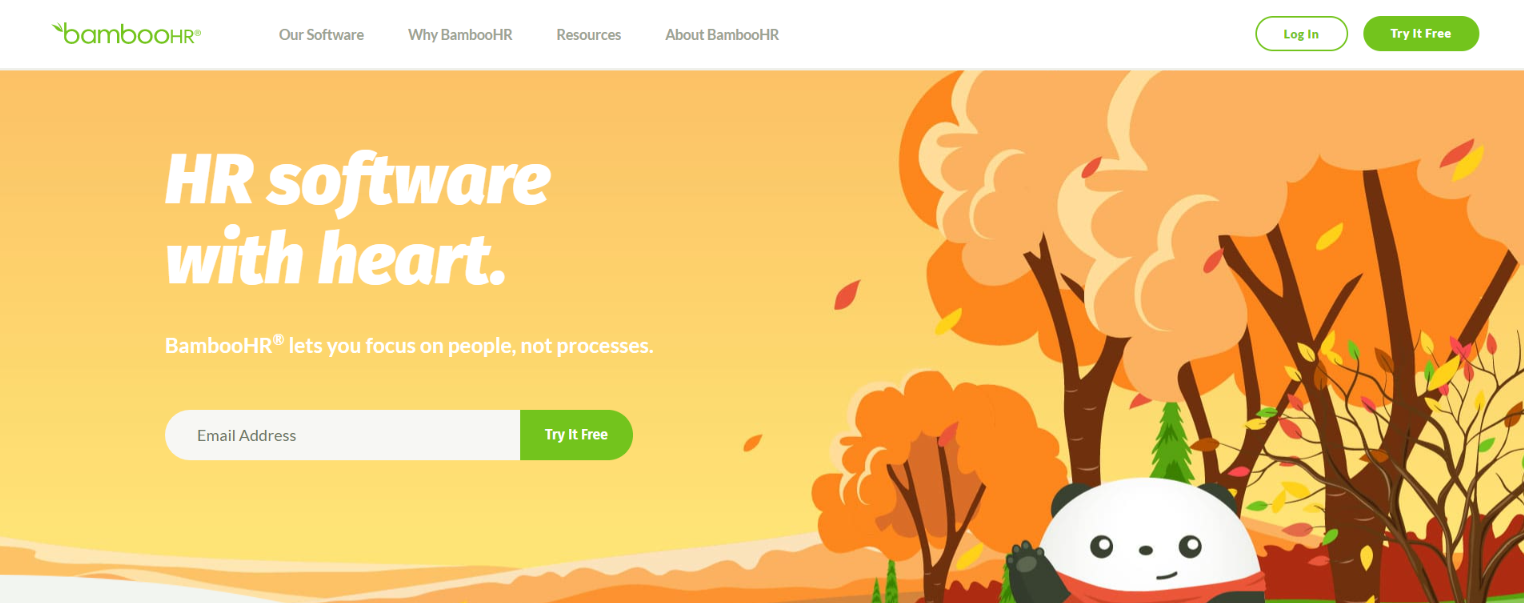Open the Our Software menu

(x=321, y=34)
